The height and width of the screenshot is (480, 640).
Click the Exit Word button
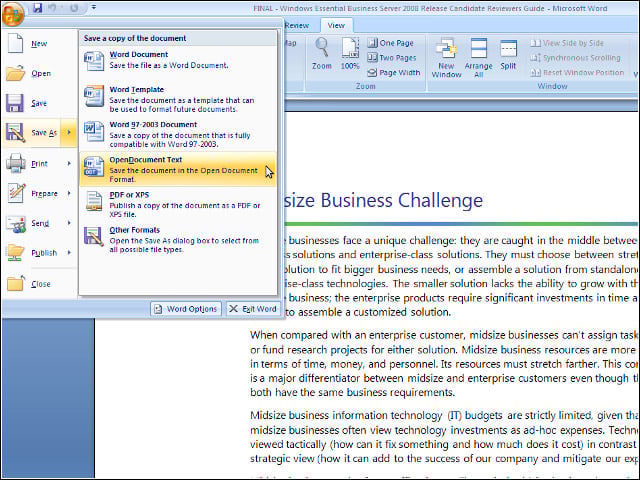click(x=253, y=309)
